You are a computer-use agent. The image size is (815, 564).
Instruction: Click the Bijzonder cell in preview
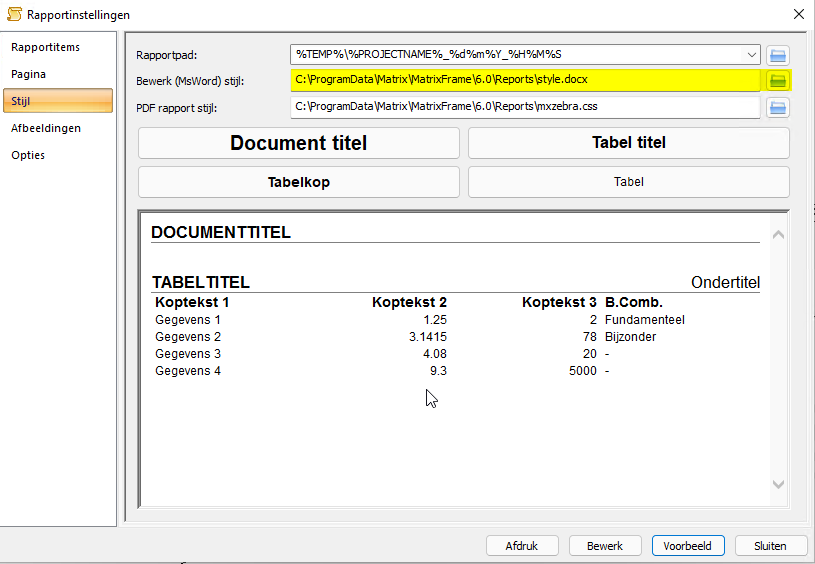630,337
